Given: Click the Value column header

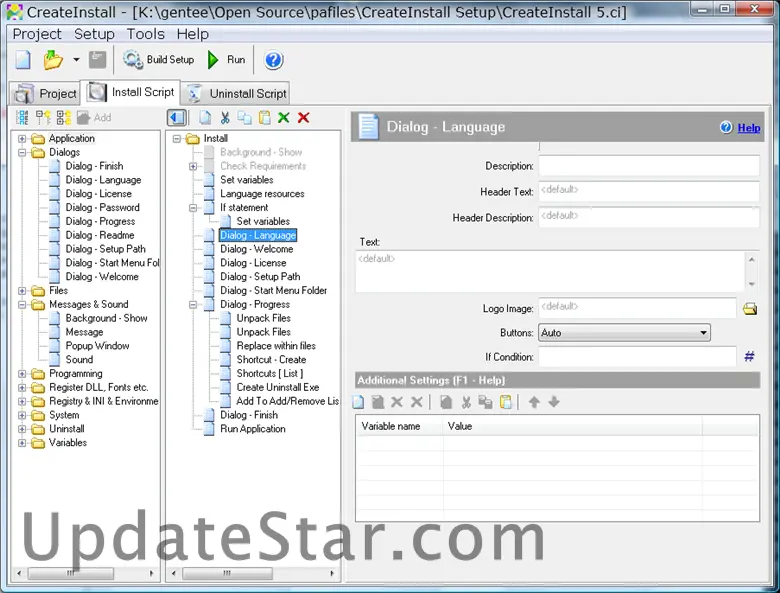Looking at the screenshot, I should coord(573,426).
